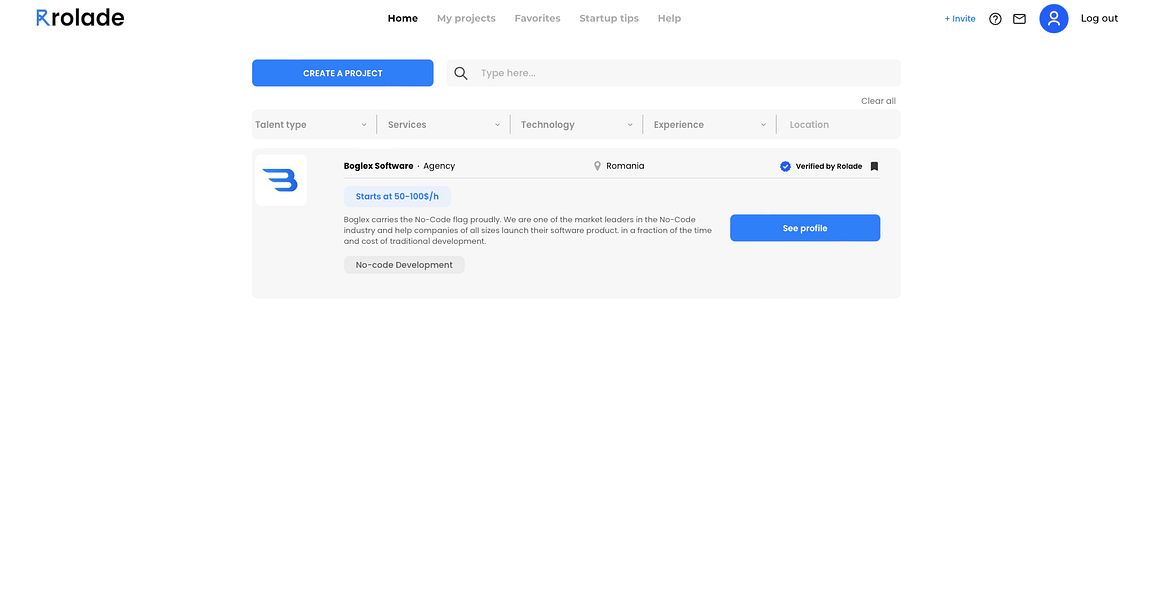
Task: Open the Help menu item
Action: click(x=669, y=18)
